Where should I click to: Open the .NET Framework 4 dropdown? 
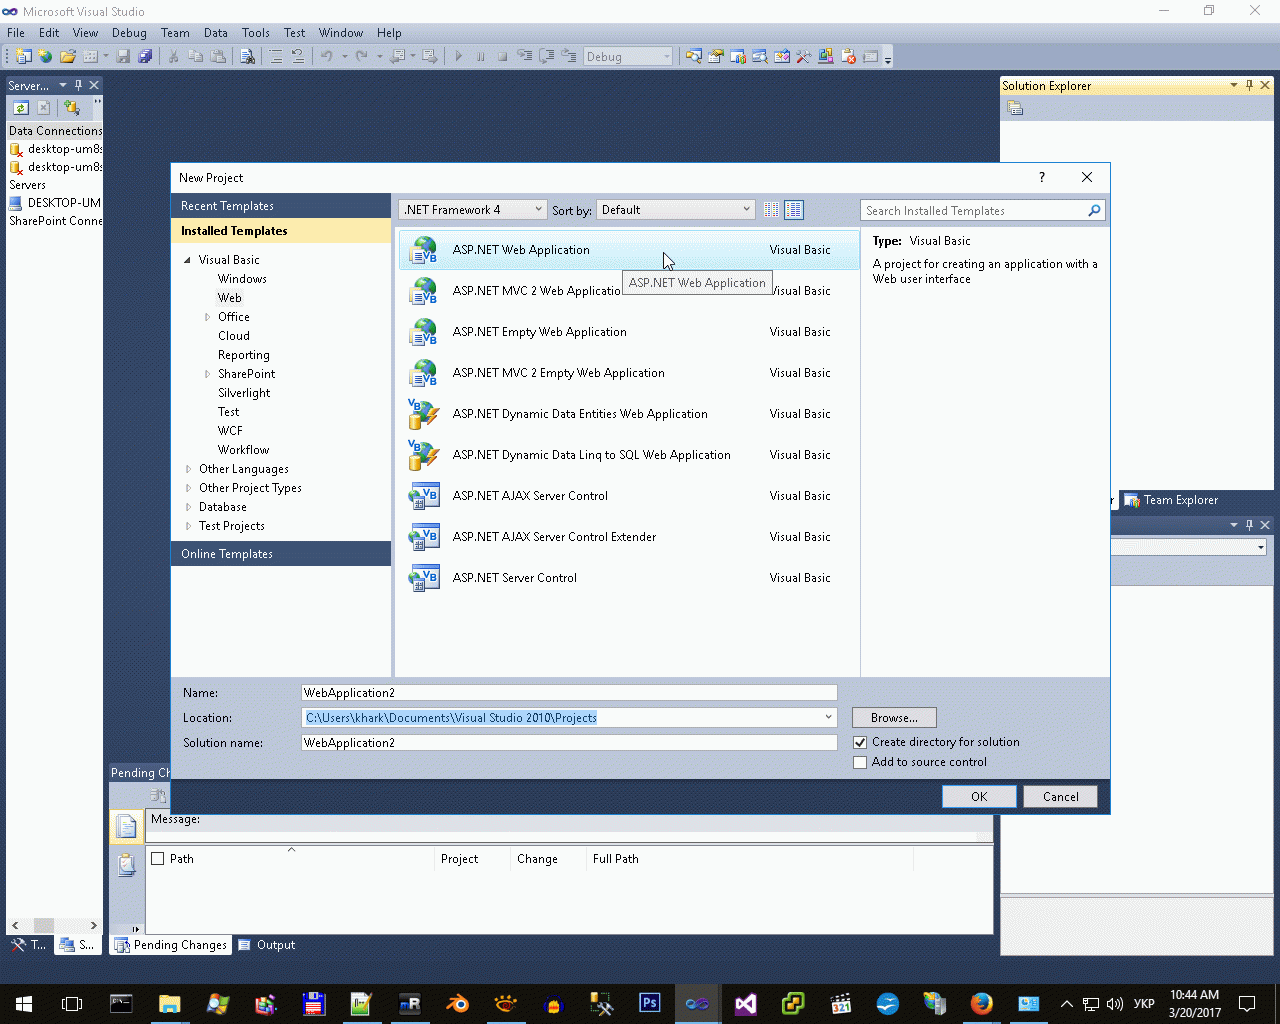tap(472, 210)
